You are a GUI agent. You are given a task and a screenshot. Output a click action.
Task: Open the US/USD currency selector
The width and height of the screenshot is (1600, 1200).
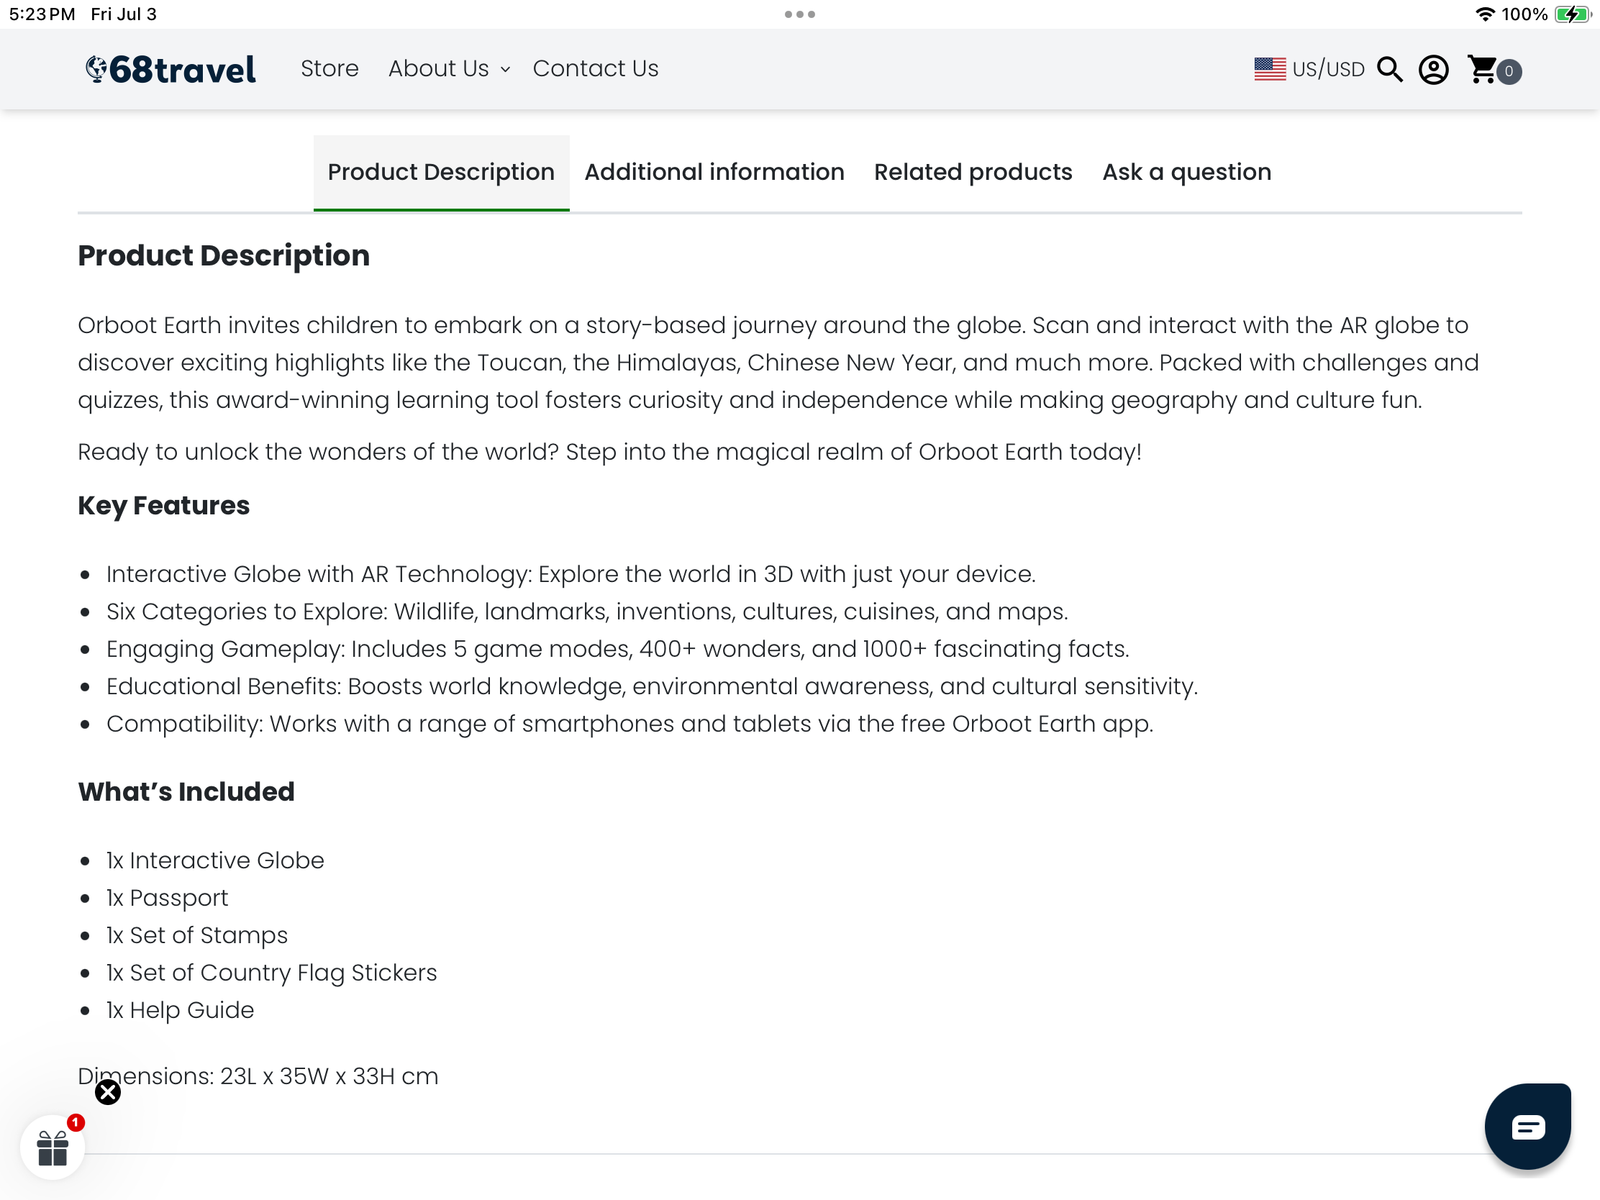pyautogui.click(x=1310, y=69)
